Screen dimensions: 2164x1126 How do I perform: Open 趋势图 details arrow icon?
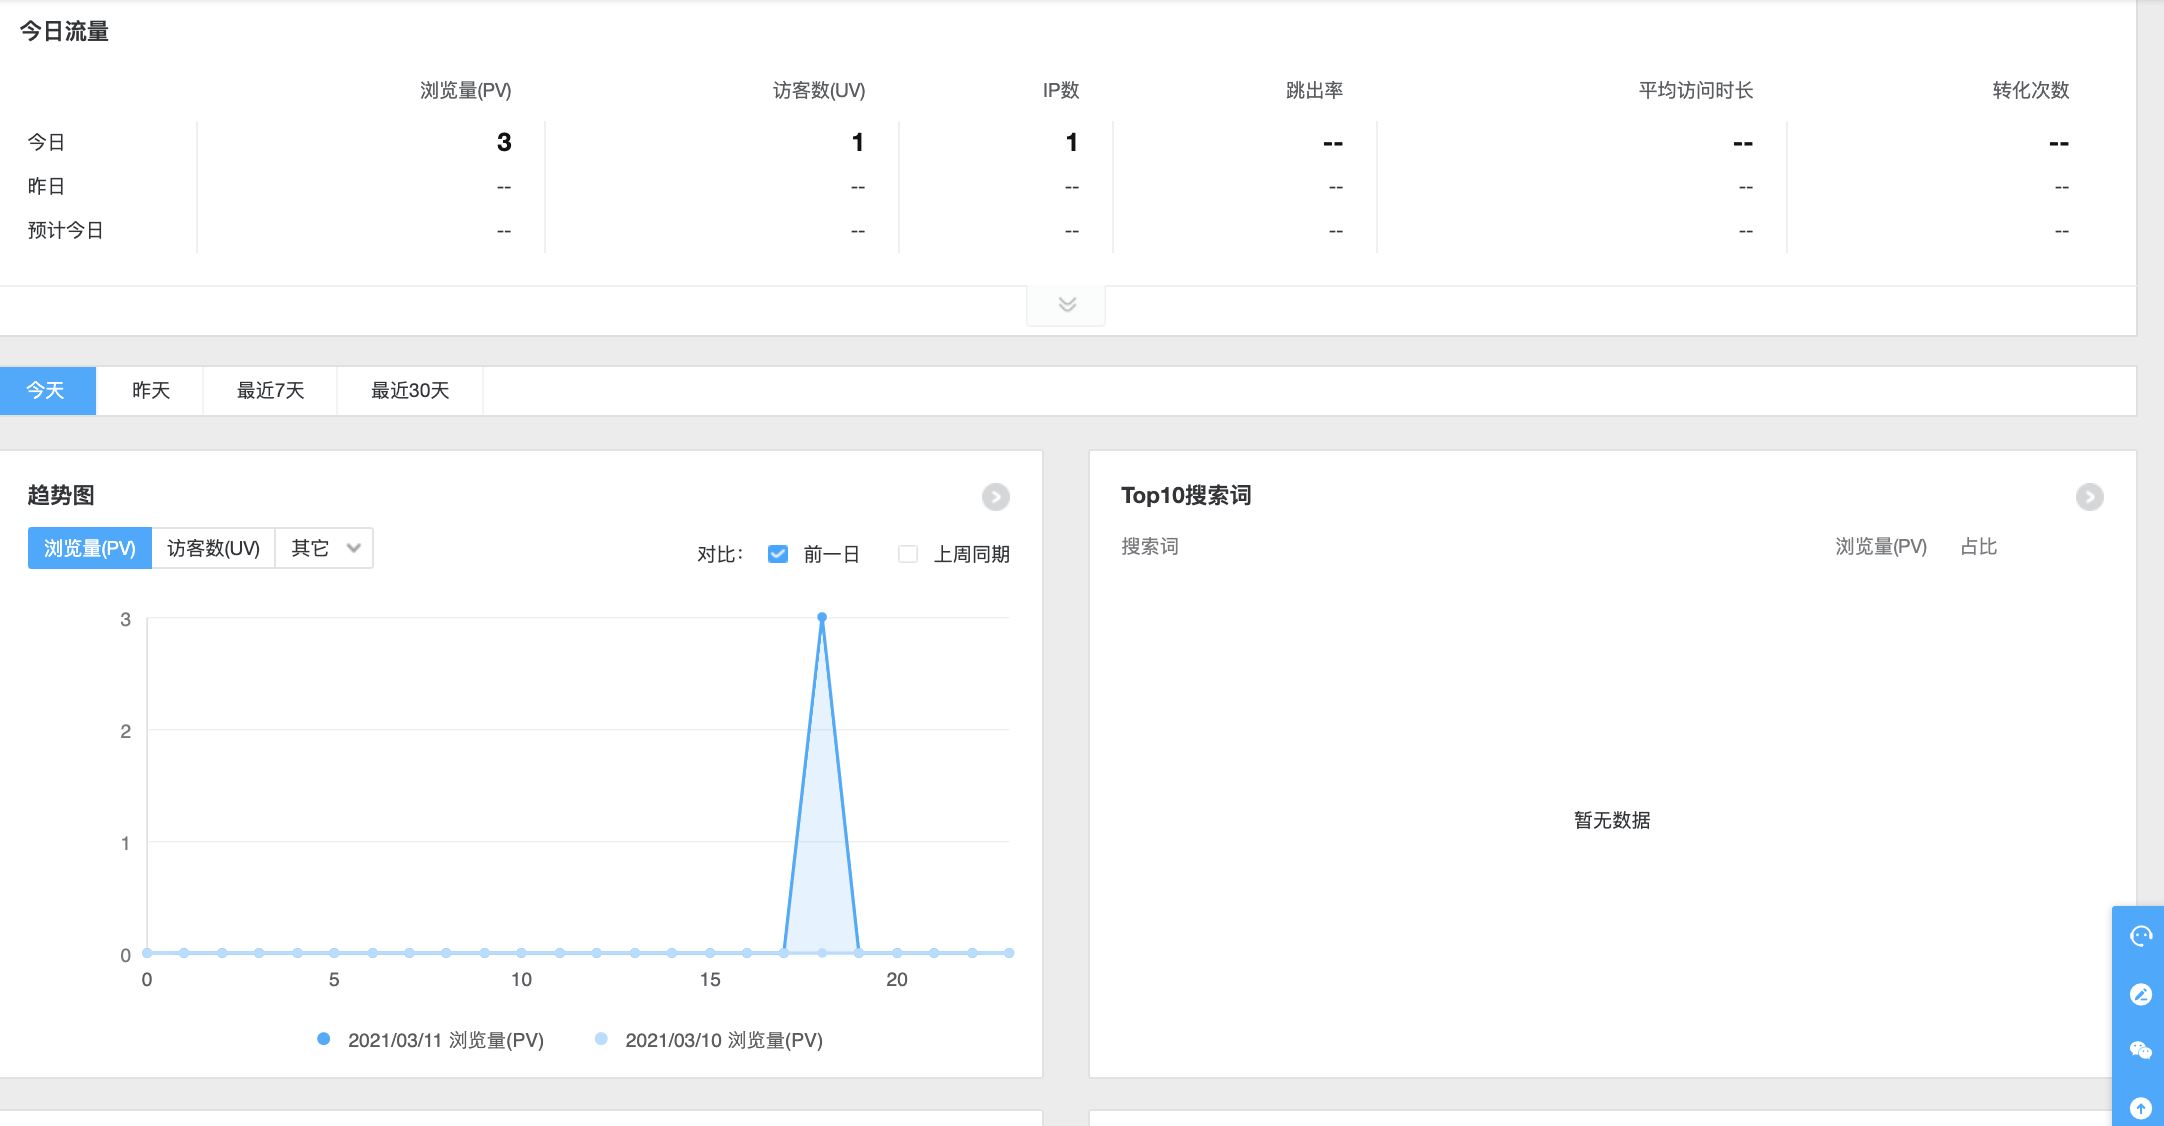coord(995,497)
